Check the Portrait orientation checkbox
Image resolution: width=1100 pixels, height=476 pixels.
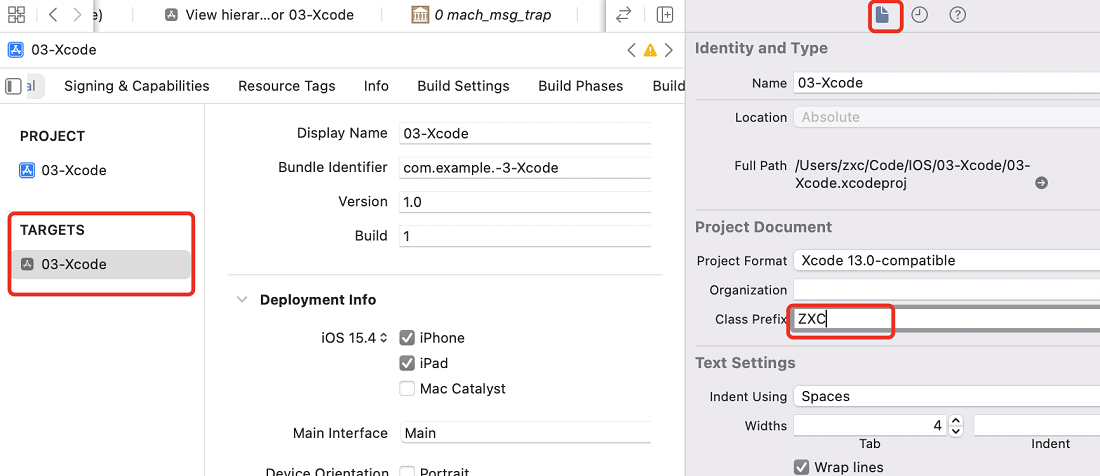407,471
